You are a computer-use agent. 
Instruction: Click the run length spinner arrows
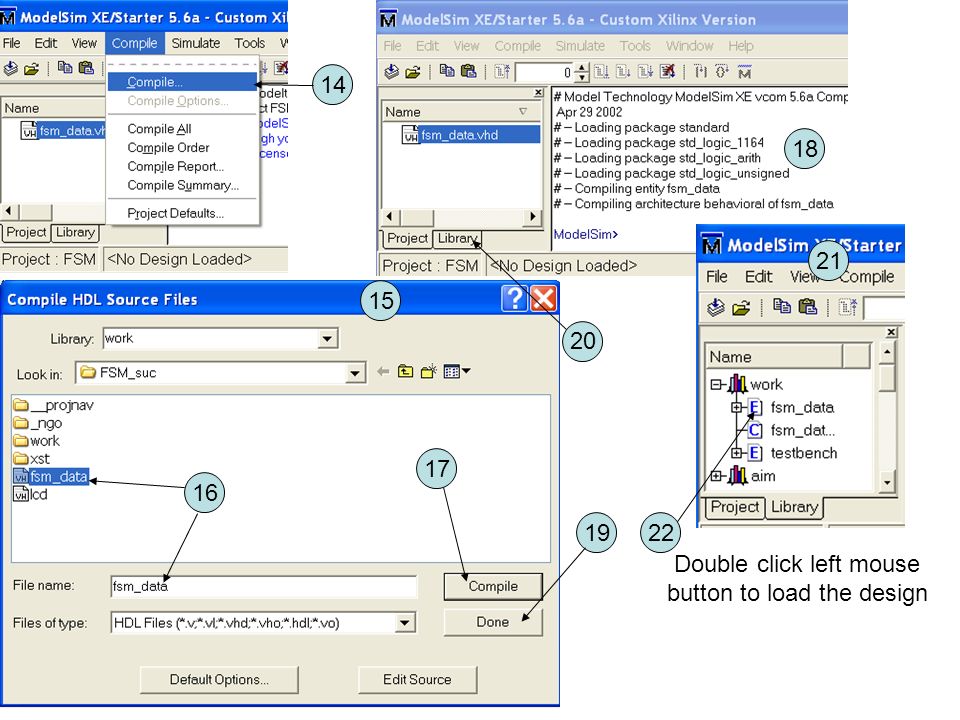582,73
